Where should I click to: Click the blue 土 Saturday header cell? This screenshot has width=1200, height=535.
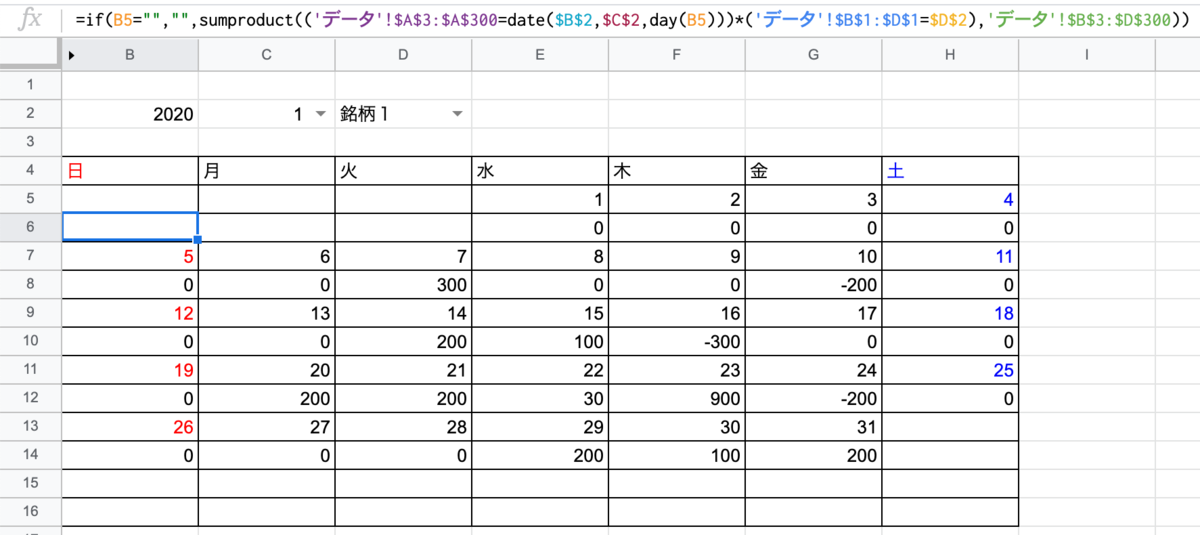[x=950, y=171]
